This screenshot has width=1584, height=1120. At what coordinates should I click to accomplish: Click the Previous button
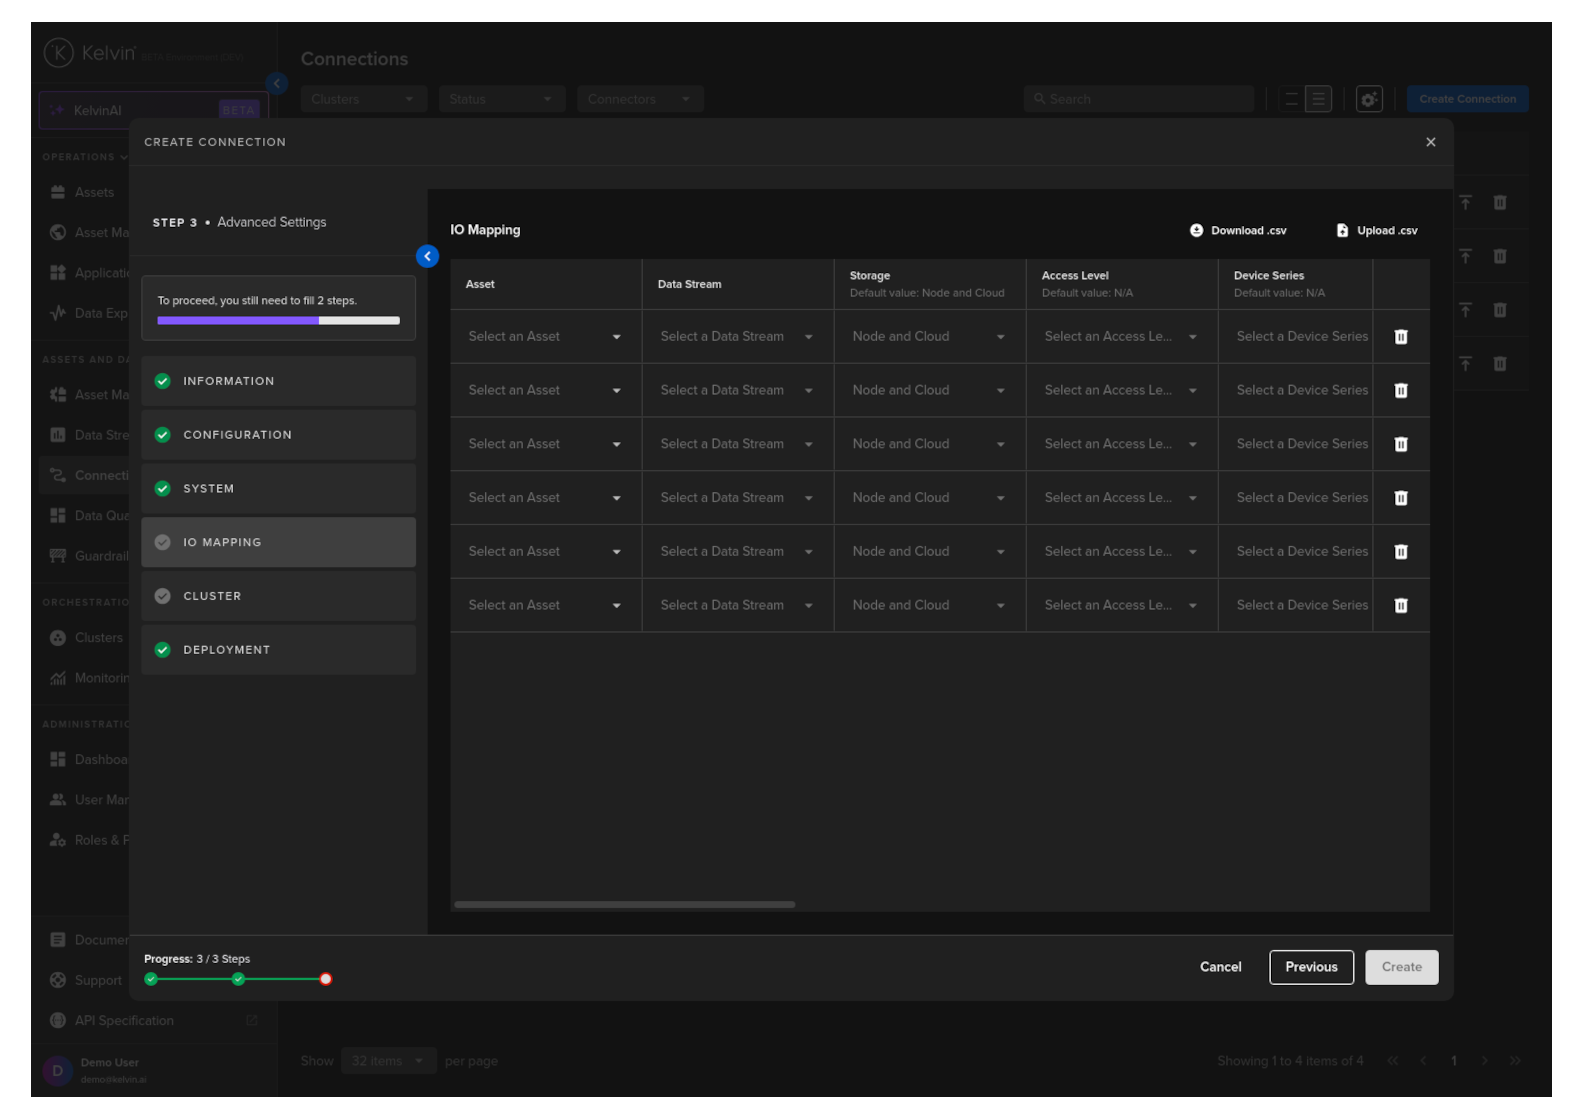click(x=1310, y=967)
